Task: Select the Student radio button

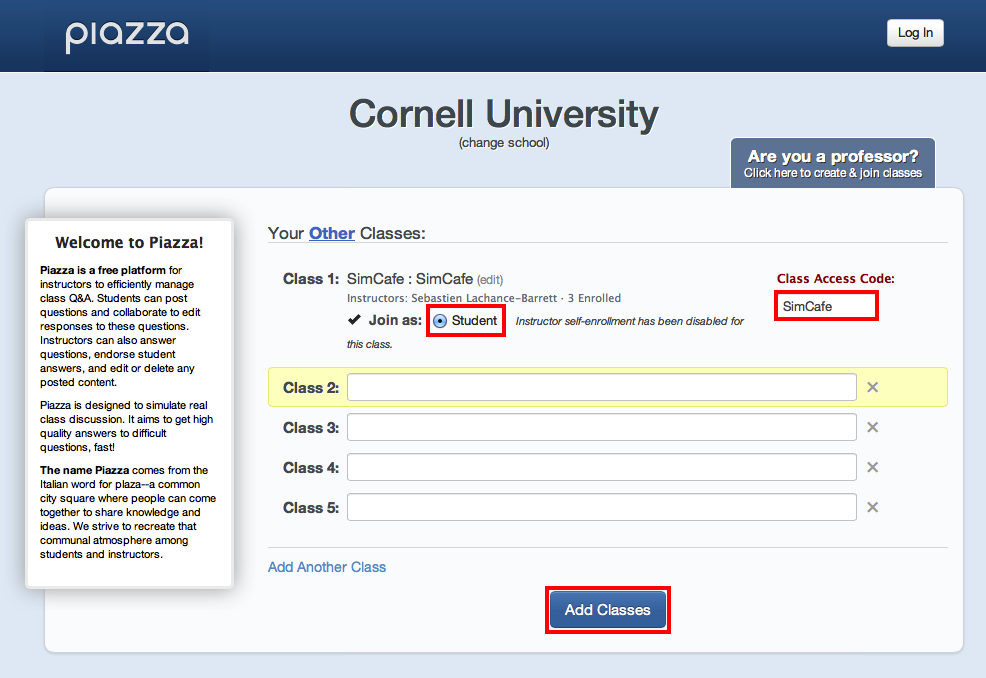Action: click(440, 321)
